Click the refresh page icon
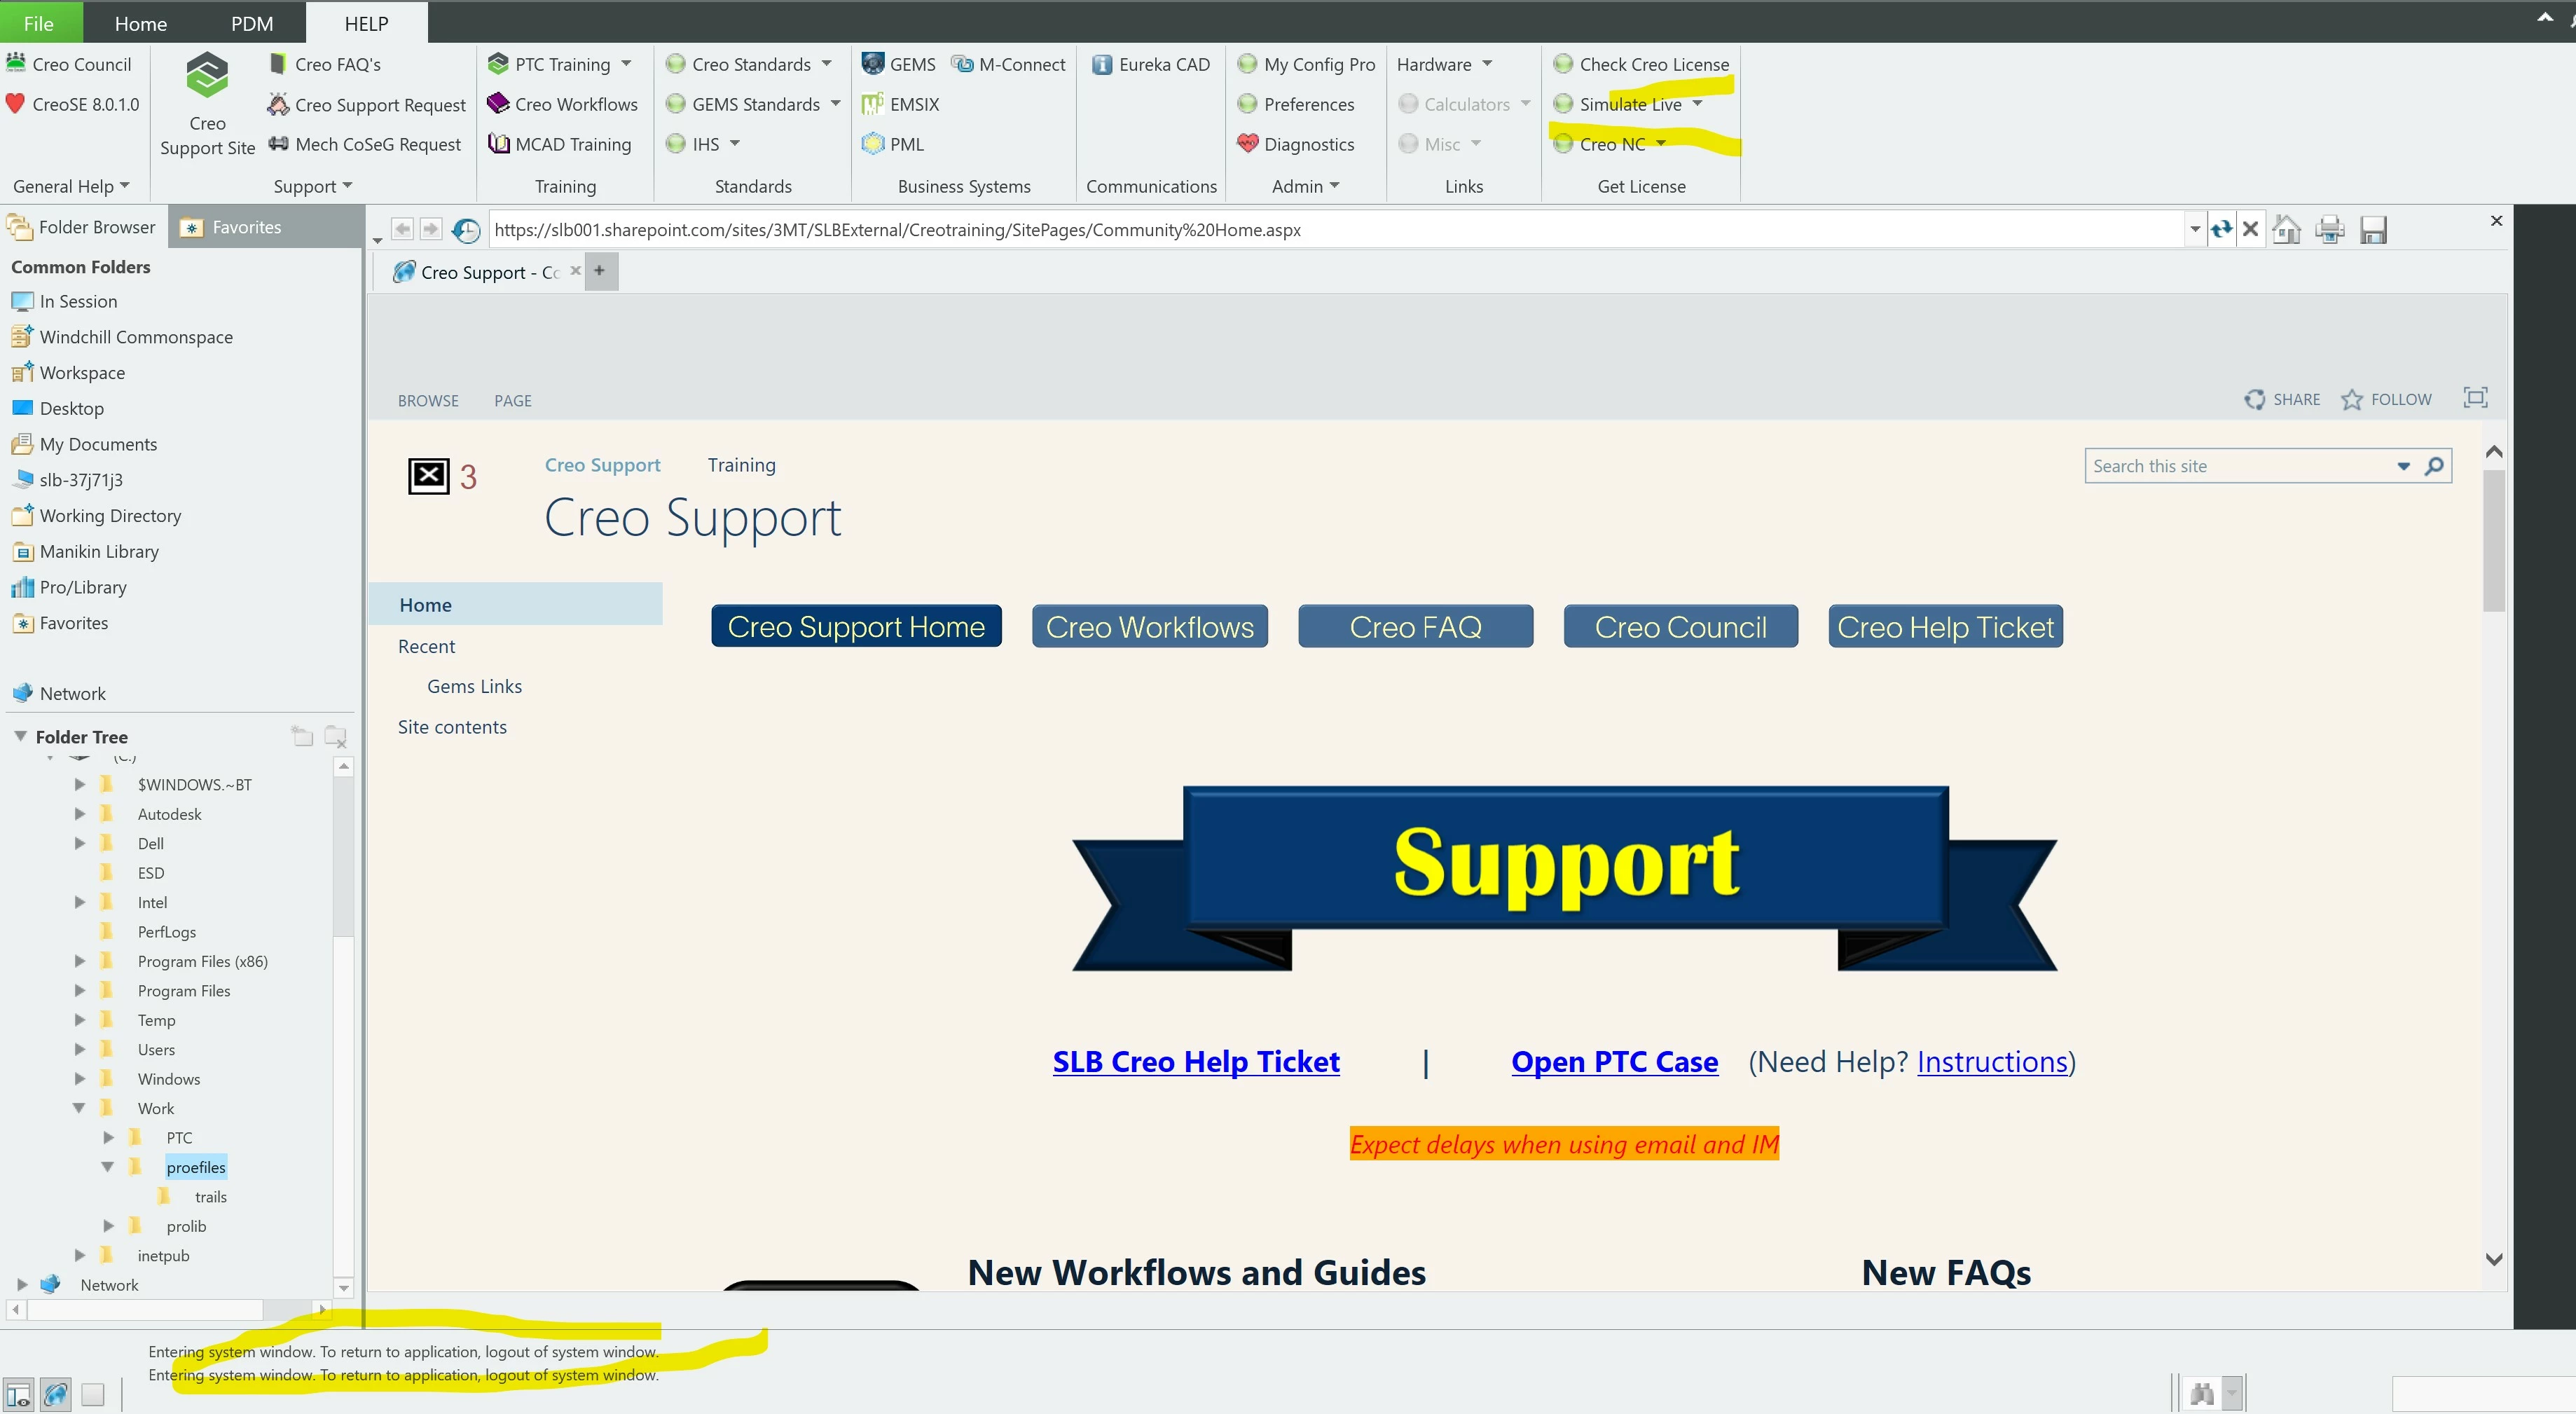Image resolution: width=2576 pixels, height=1414 pixels. click(2221, 230)
